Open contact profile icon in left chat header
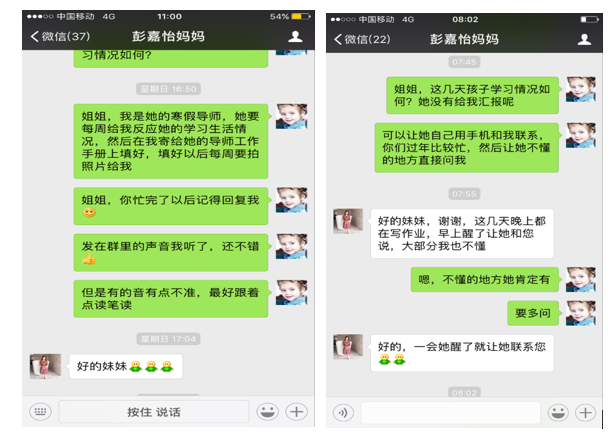Screen dimensions: 615x434 tap(295, 36)
